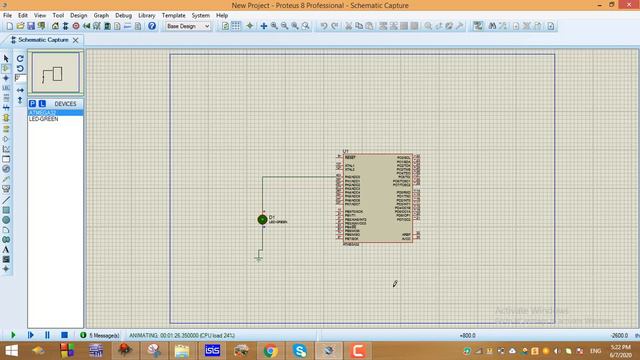Image resolution: width=640 pixels, height=360 pixels.
Task: Click the Rotate Clockwise icon
Action: [20, 59]
